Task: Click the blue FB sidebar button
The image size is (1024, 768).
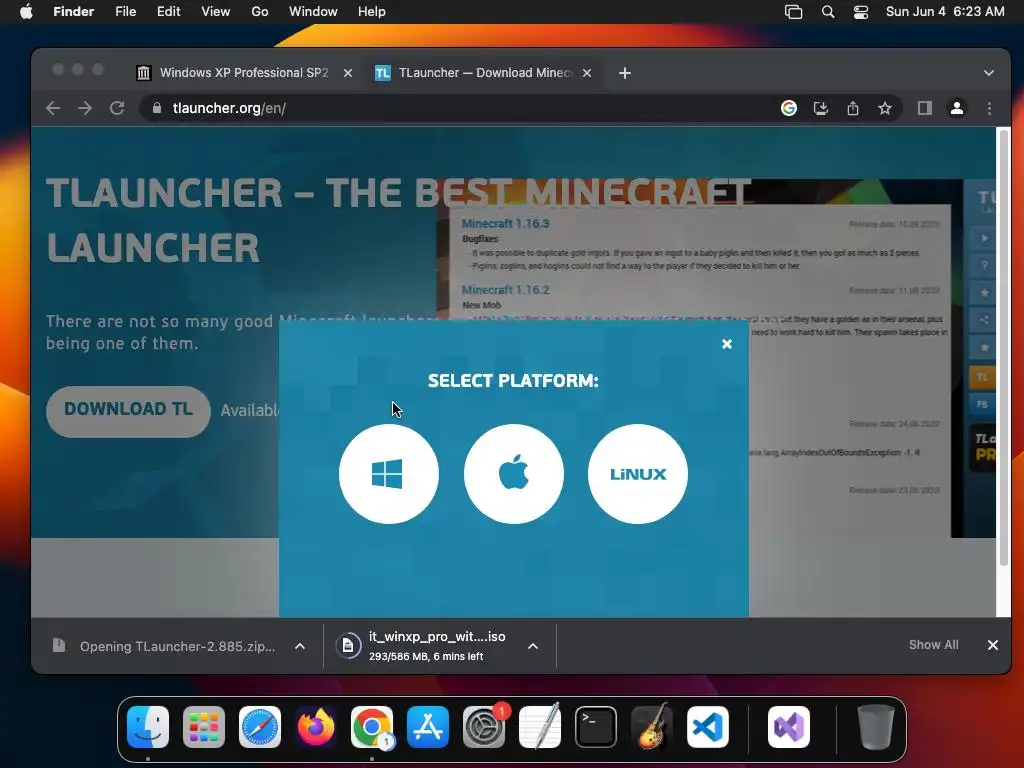Action: tap(982, 405)
